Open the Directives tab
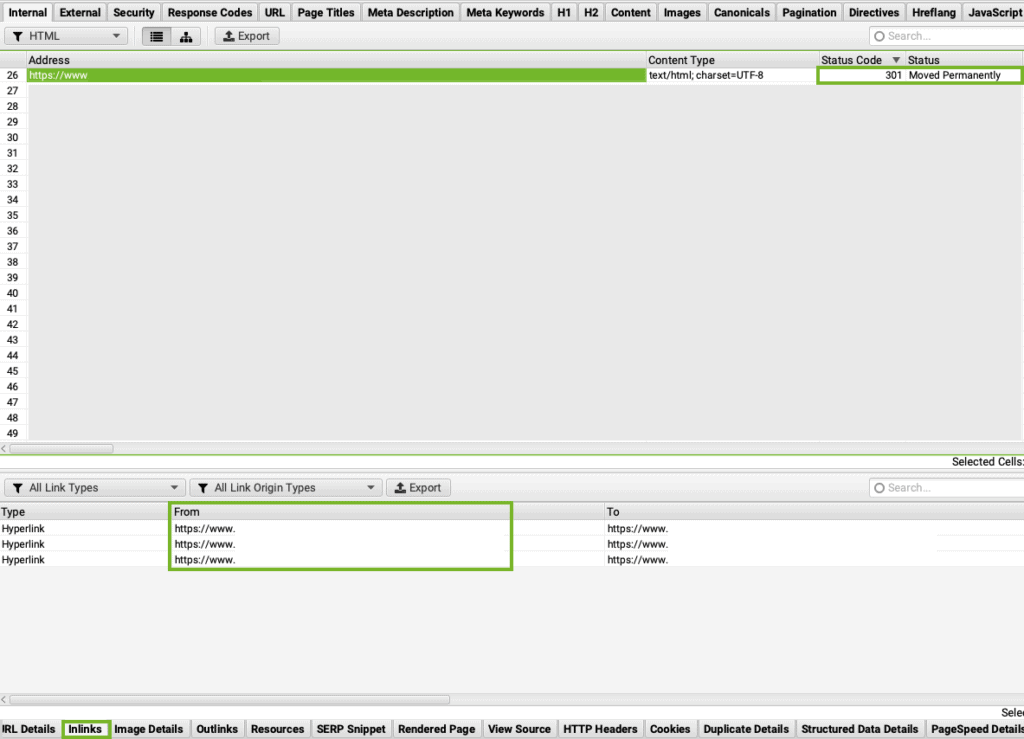Image resolution: width=1024 pixels, height=739 pixels. pyautogui.click(x=874, y=12)
